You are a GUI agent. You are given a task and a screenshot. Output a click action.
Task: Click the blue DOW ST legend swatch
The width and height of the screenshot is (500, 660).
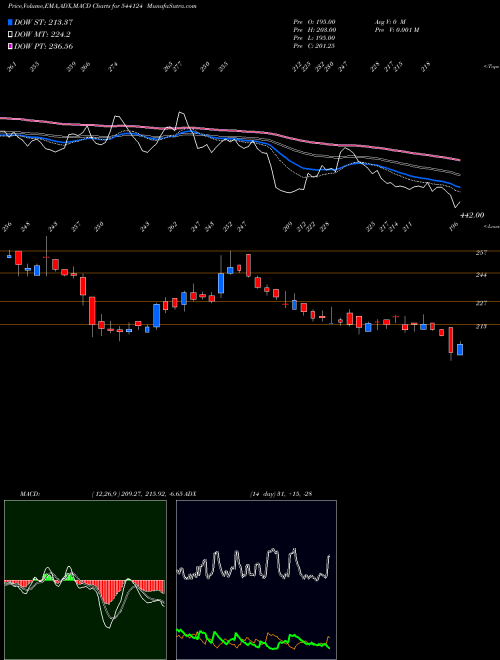tap(10, 22)
